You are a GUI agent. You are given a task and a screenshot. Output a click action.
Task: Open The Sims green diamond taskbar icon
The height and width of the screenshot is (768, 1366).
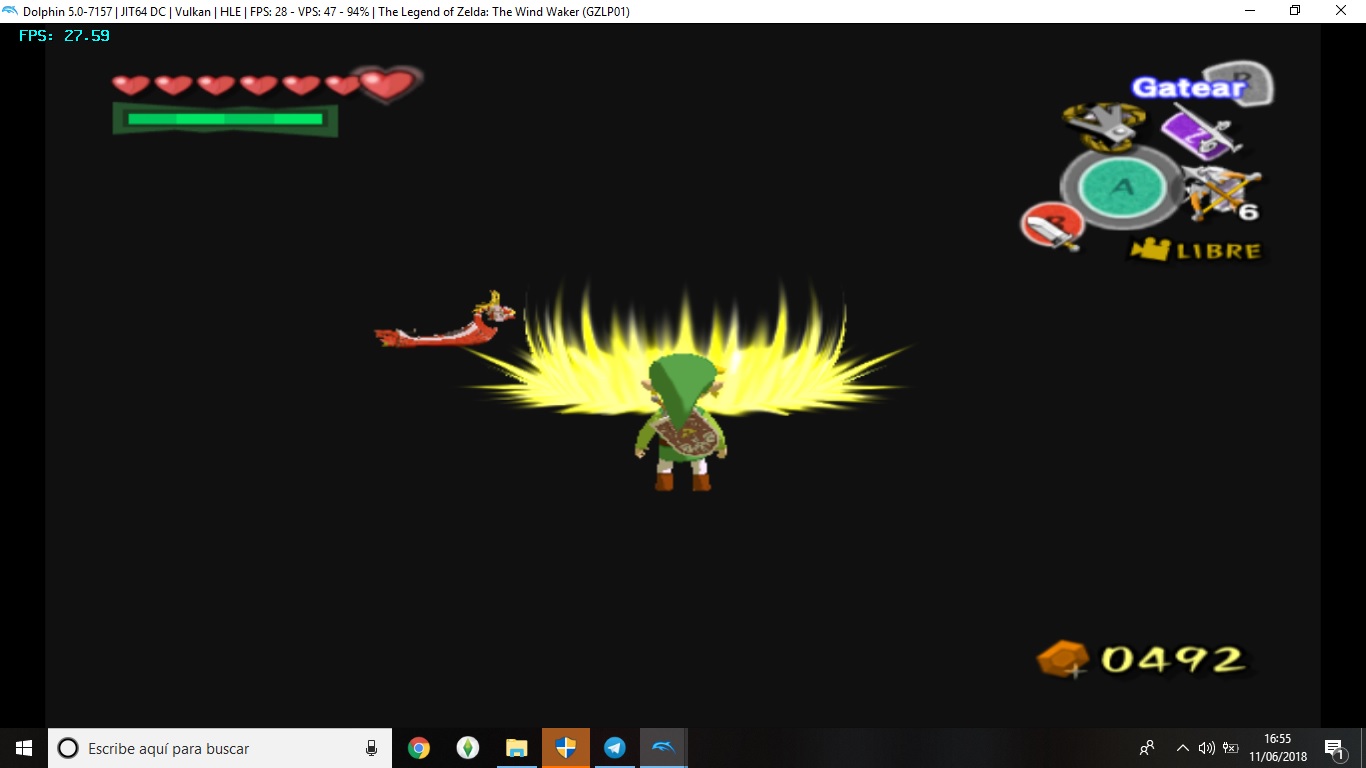[x=468, y=748]
